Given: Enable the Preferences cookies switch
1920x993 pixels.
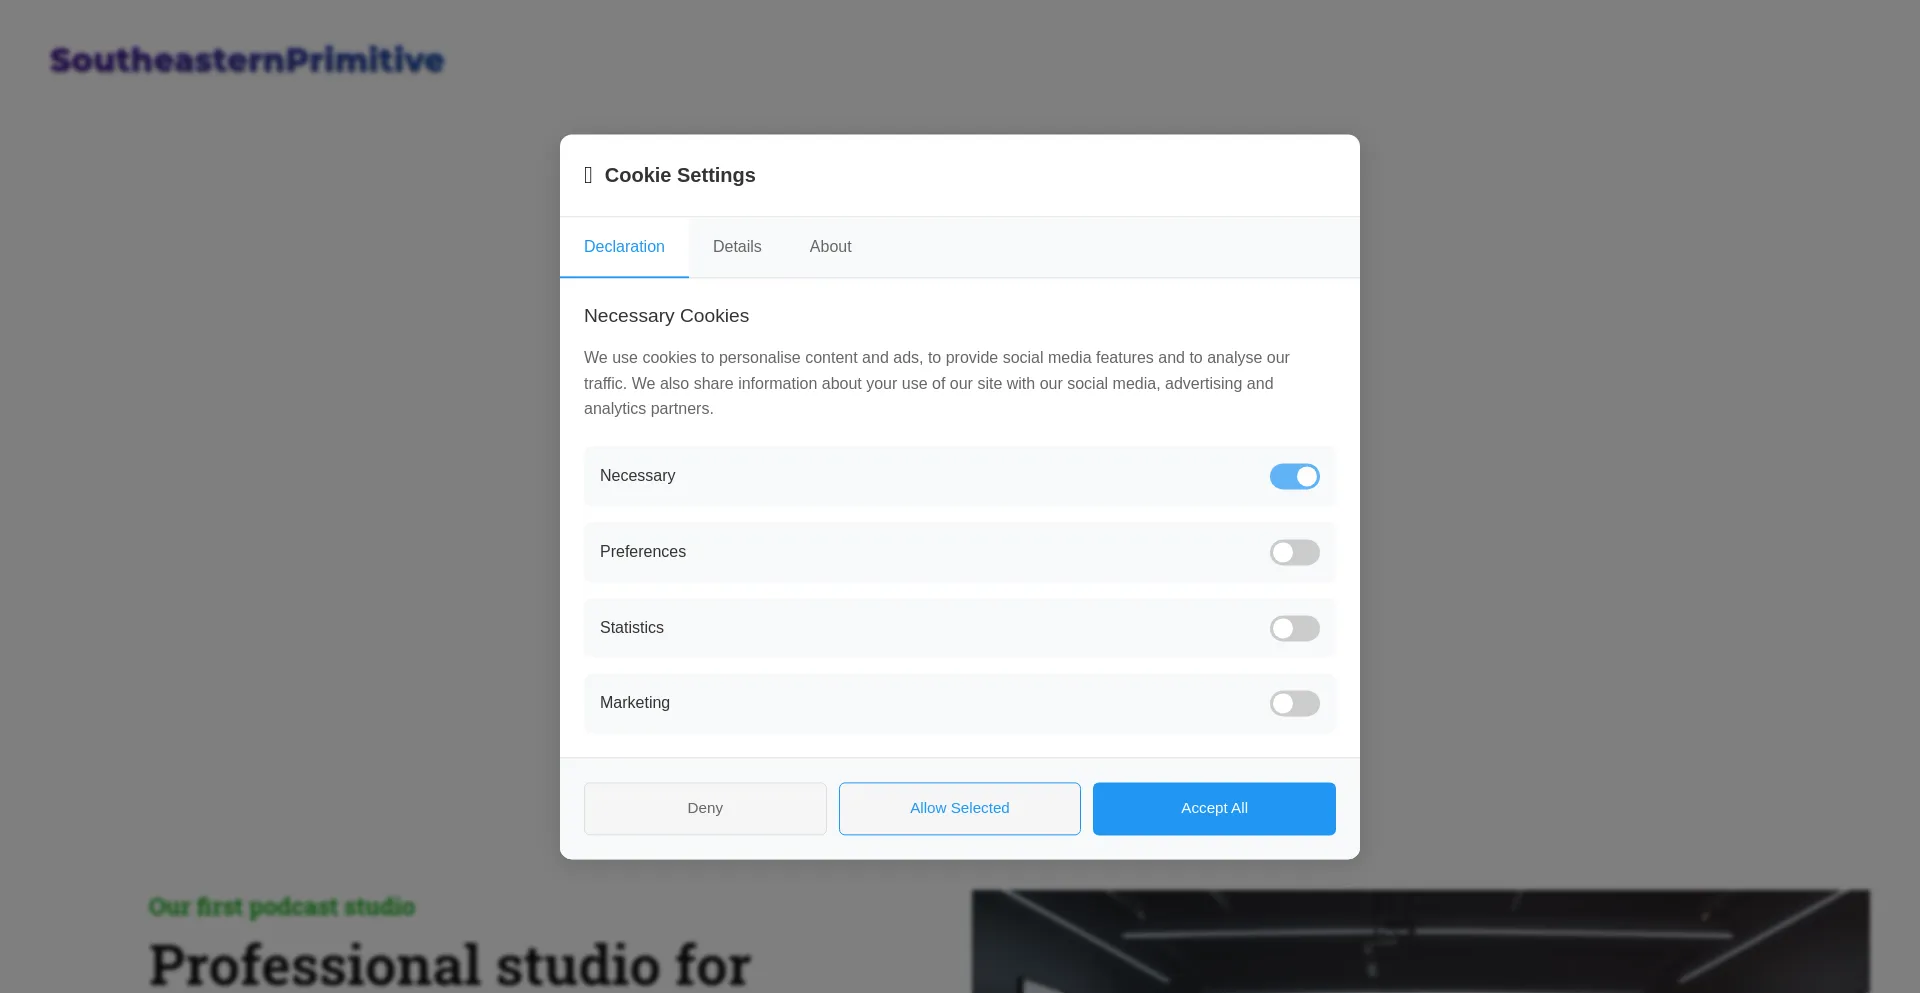Looking at the screenshot, I should click(1294, 552).
